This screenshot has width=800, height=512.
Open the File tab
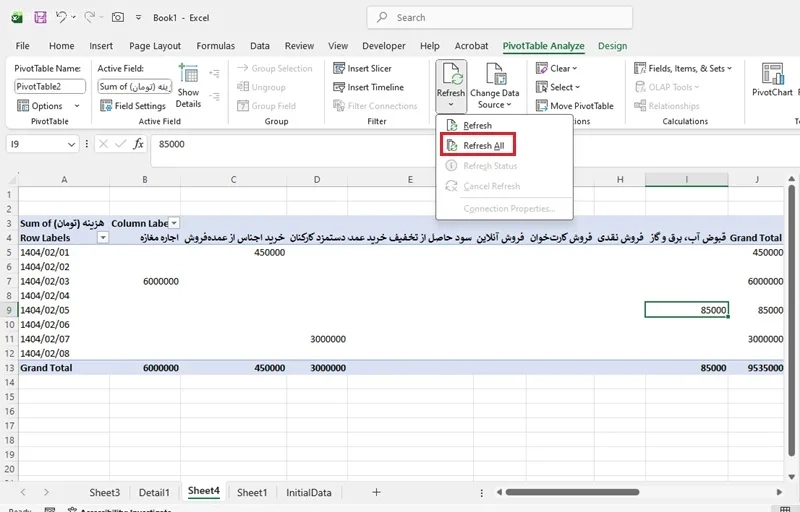click(x=22, y=46)
